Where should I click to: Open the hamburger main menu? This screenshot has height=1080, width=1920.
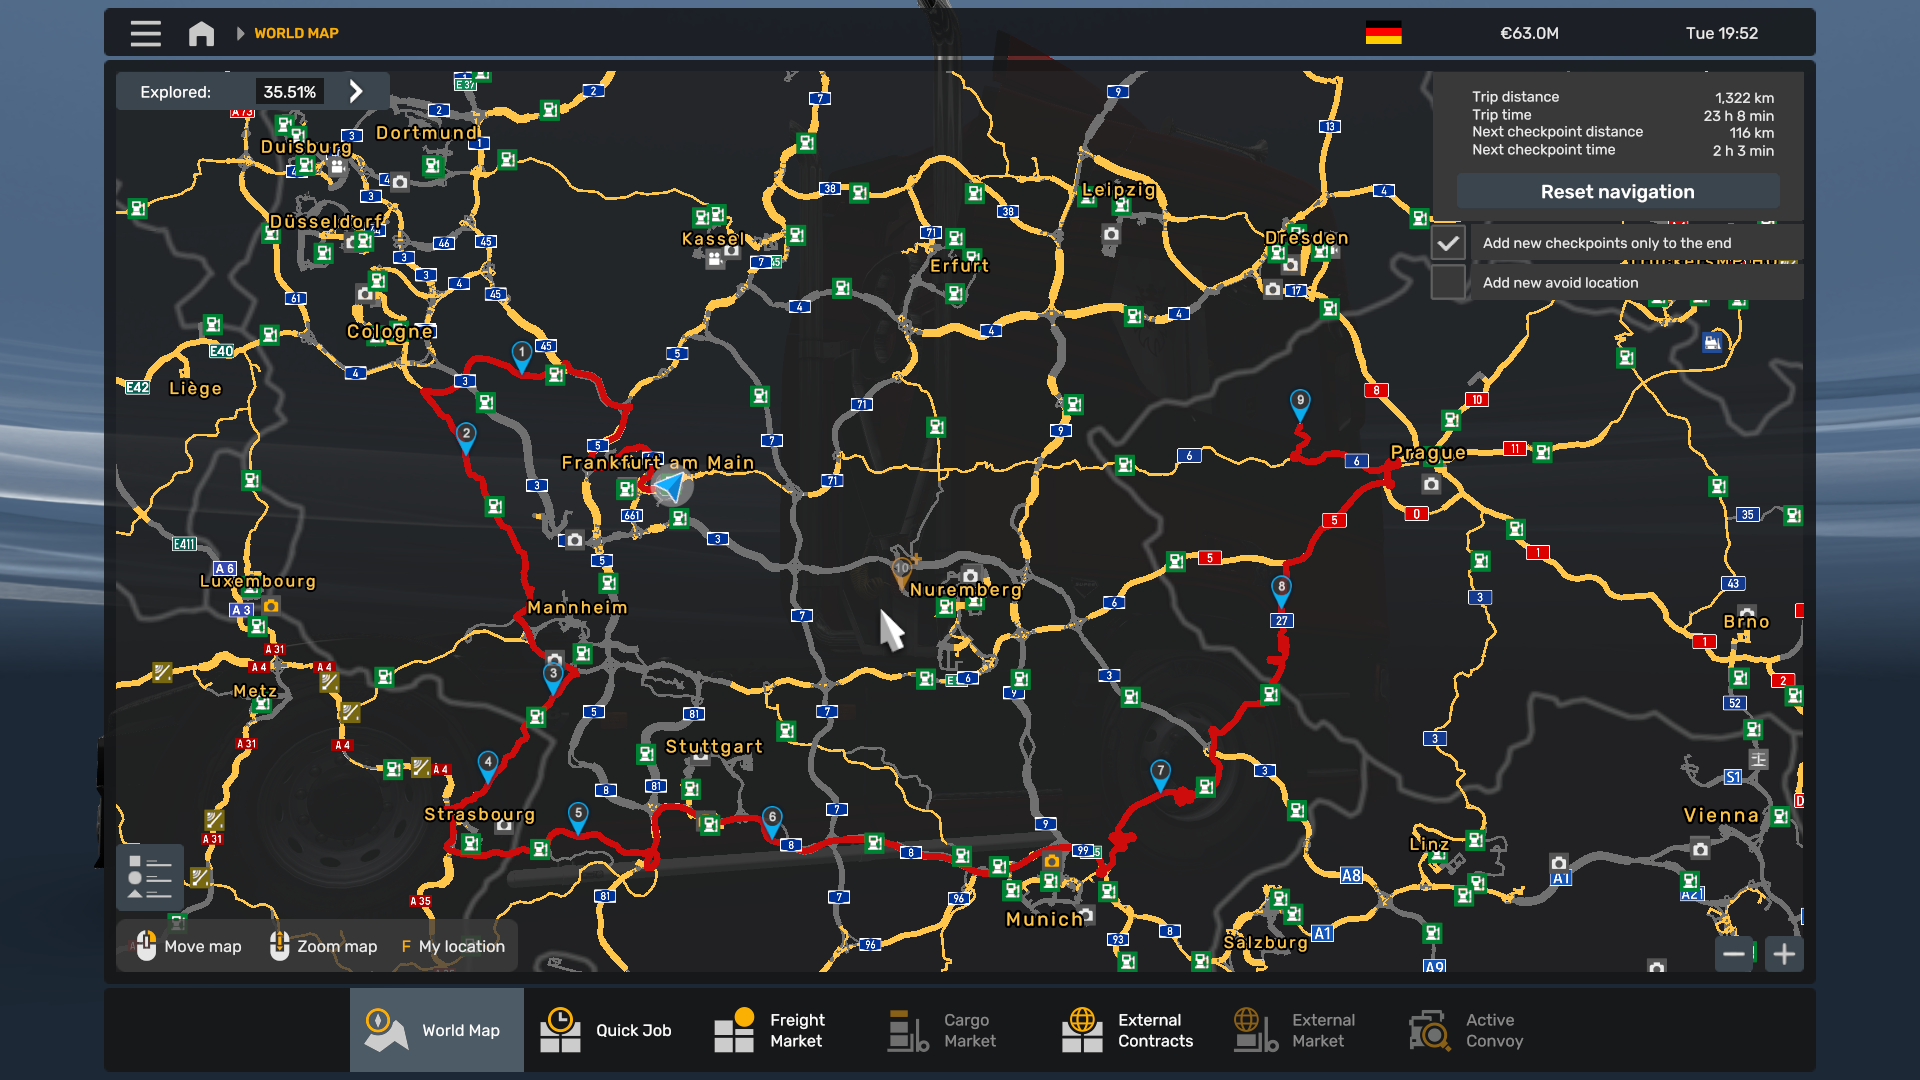[x=145, y=33]
